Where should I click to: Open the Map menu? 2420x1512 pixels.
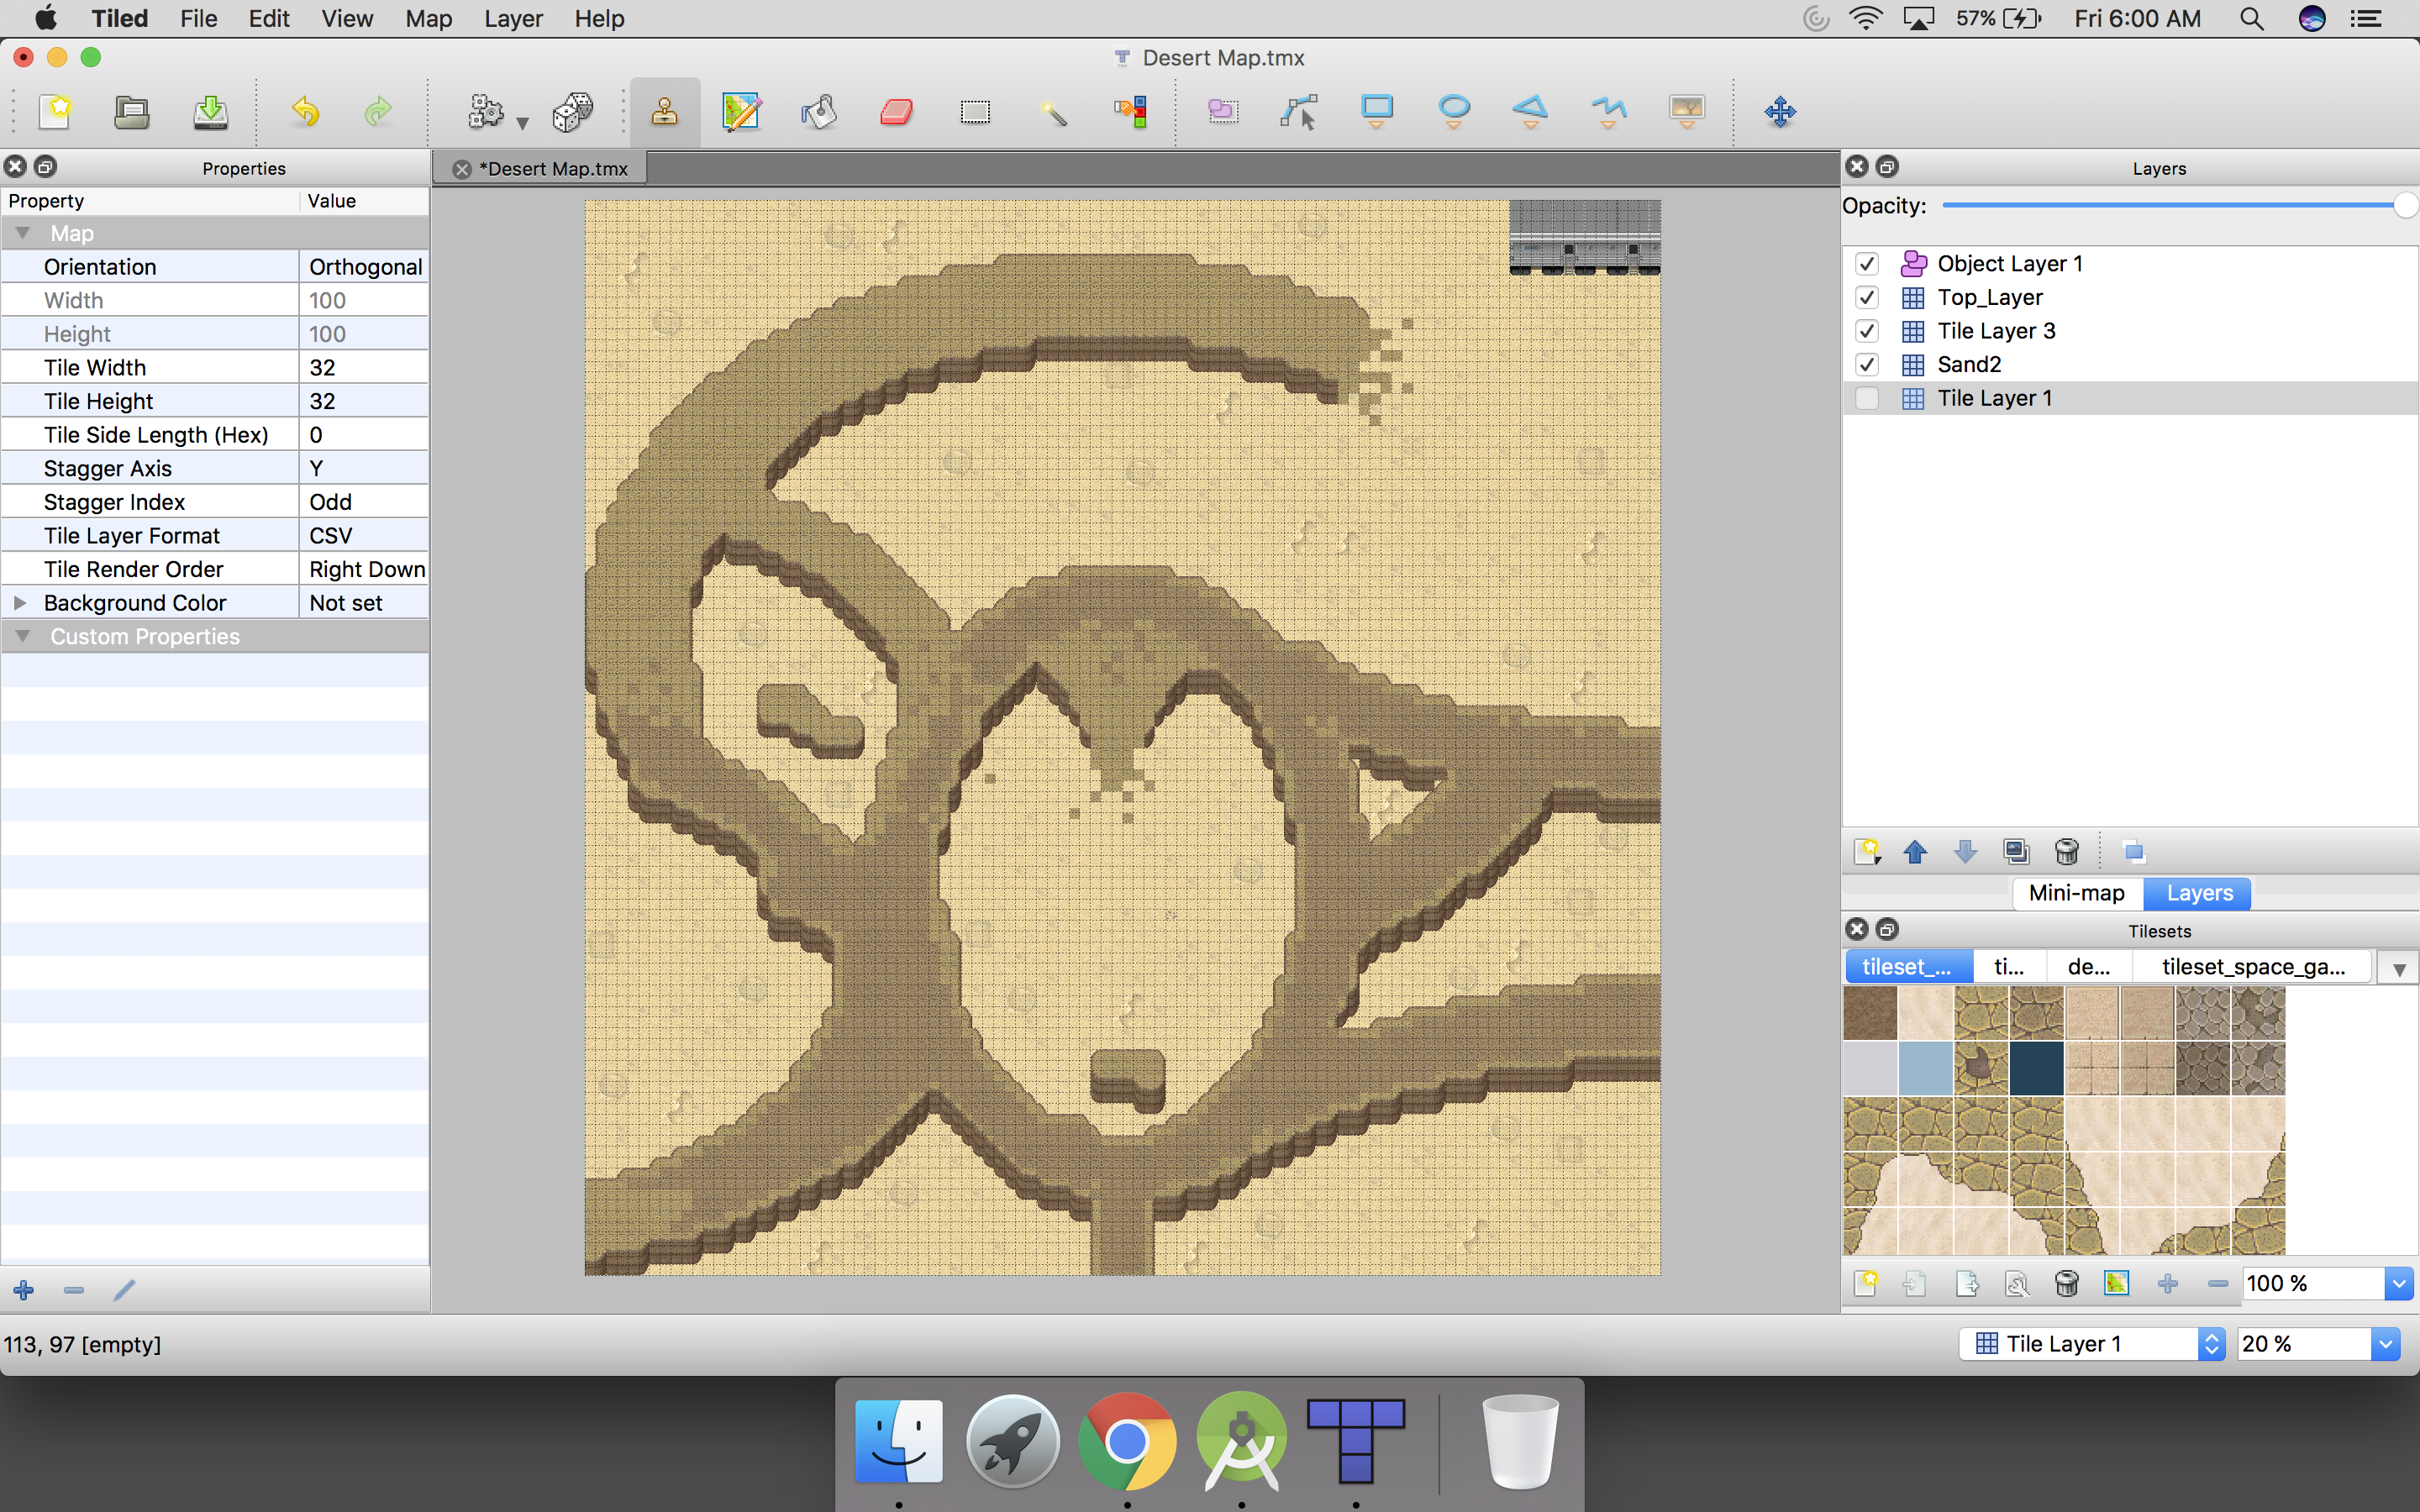[428, 19]
